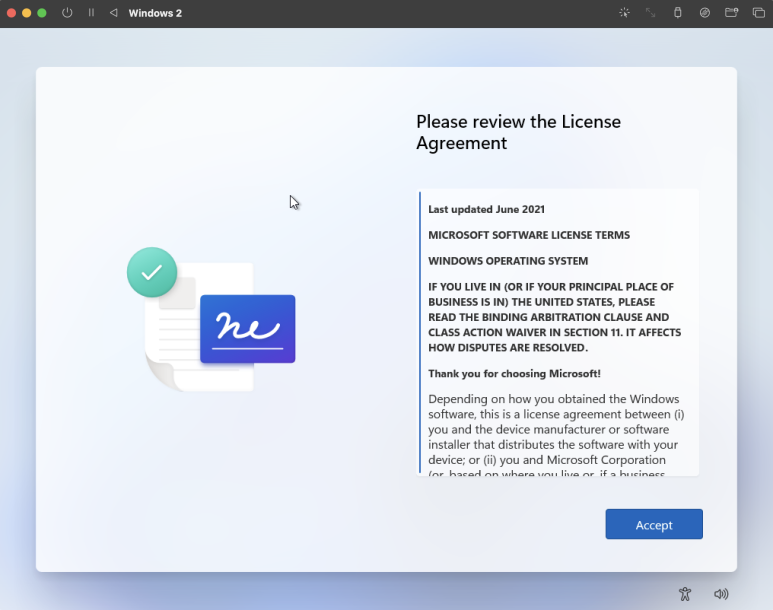Click 'WINDOWS OPERATING SYSTEM' heading text
This screenshot has width=773, height=610.
508,260
